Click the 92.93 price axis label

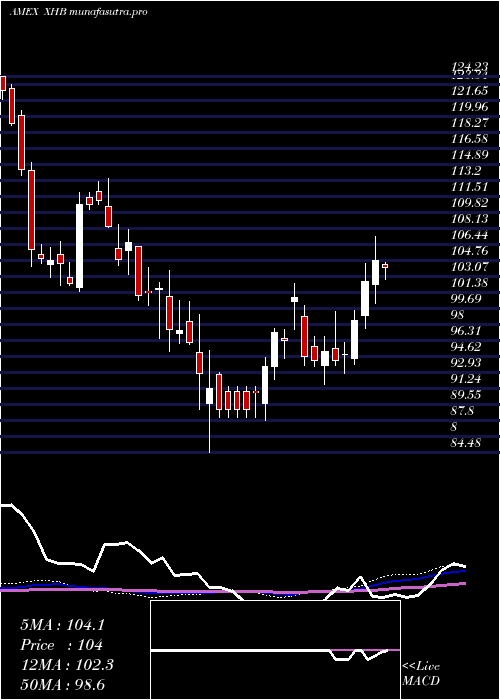point(467,362)
